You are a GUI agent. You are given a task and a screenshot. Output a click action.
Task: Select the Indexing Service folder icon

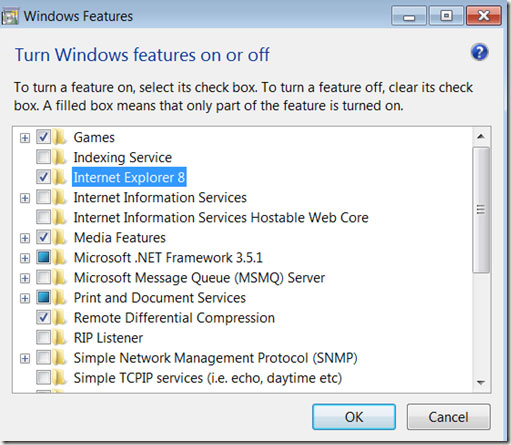pos(60,157)
